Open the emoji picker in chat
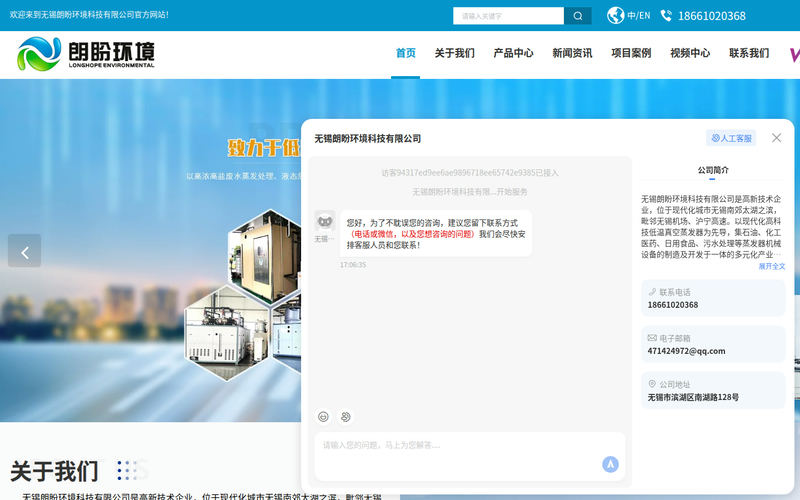 pyautogui.click(x=323, y=417)
